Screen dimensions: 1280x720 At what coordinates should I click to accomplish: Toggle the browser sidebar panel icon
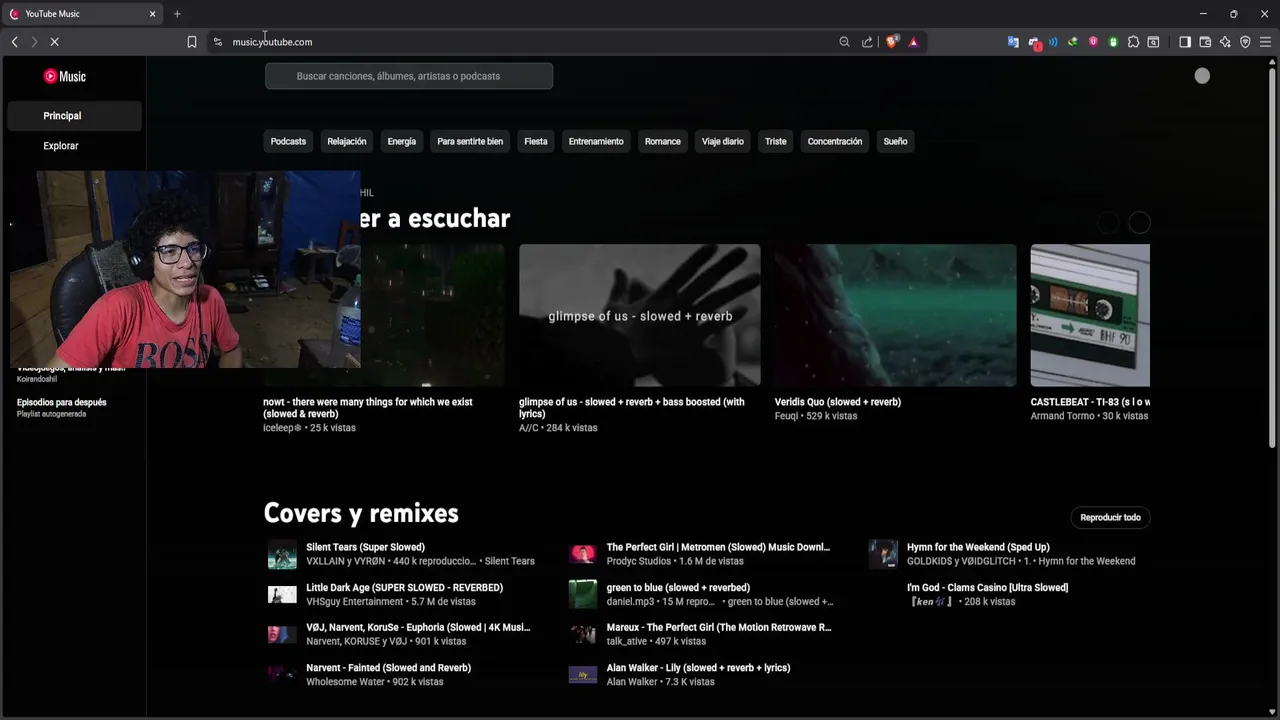tap(1185, 42)
